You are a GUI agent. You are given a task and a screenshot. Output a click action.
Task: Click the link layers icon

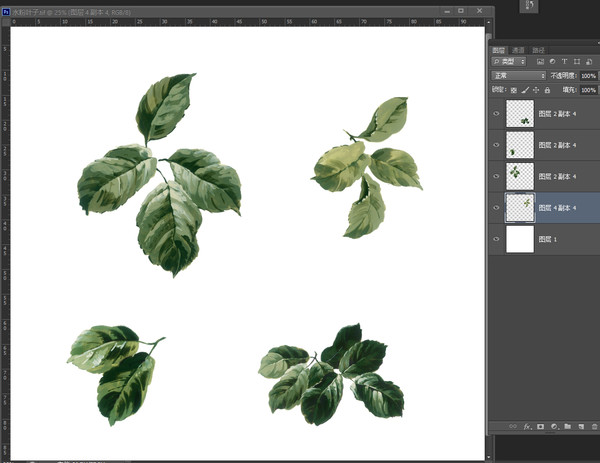tap(513, 426)
